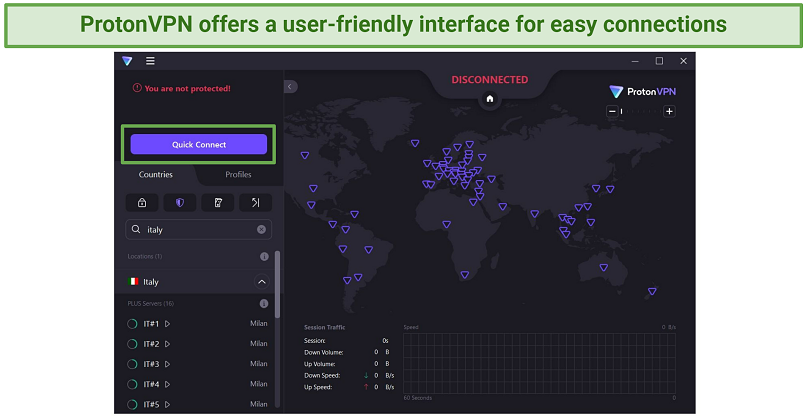
Task: Select the Iceland server marker
Action: 415,143
